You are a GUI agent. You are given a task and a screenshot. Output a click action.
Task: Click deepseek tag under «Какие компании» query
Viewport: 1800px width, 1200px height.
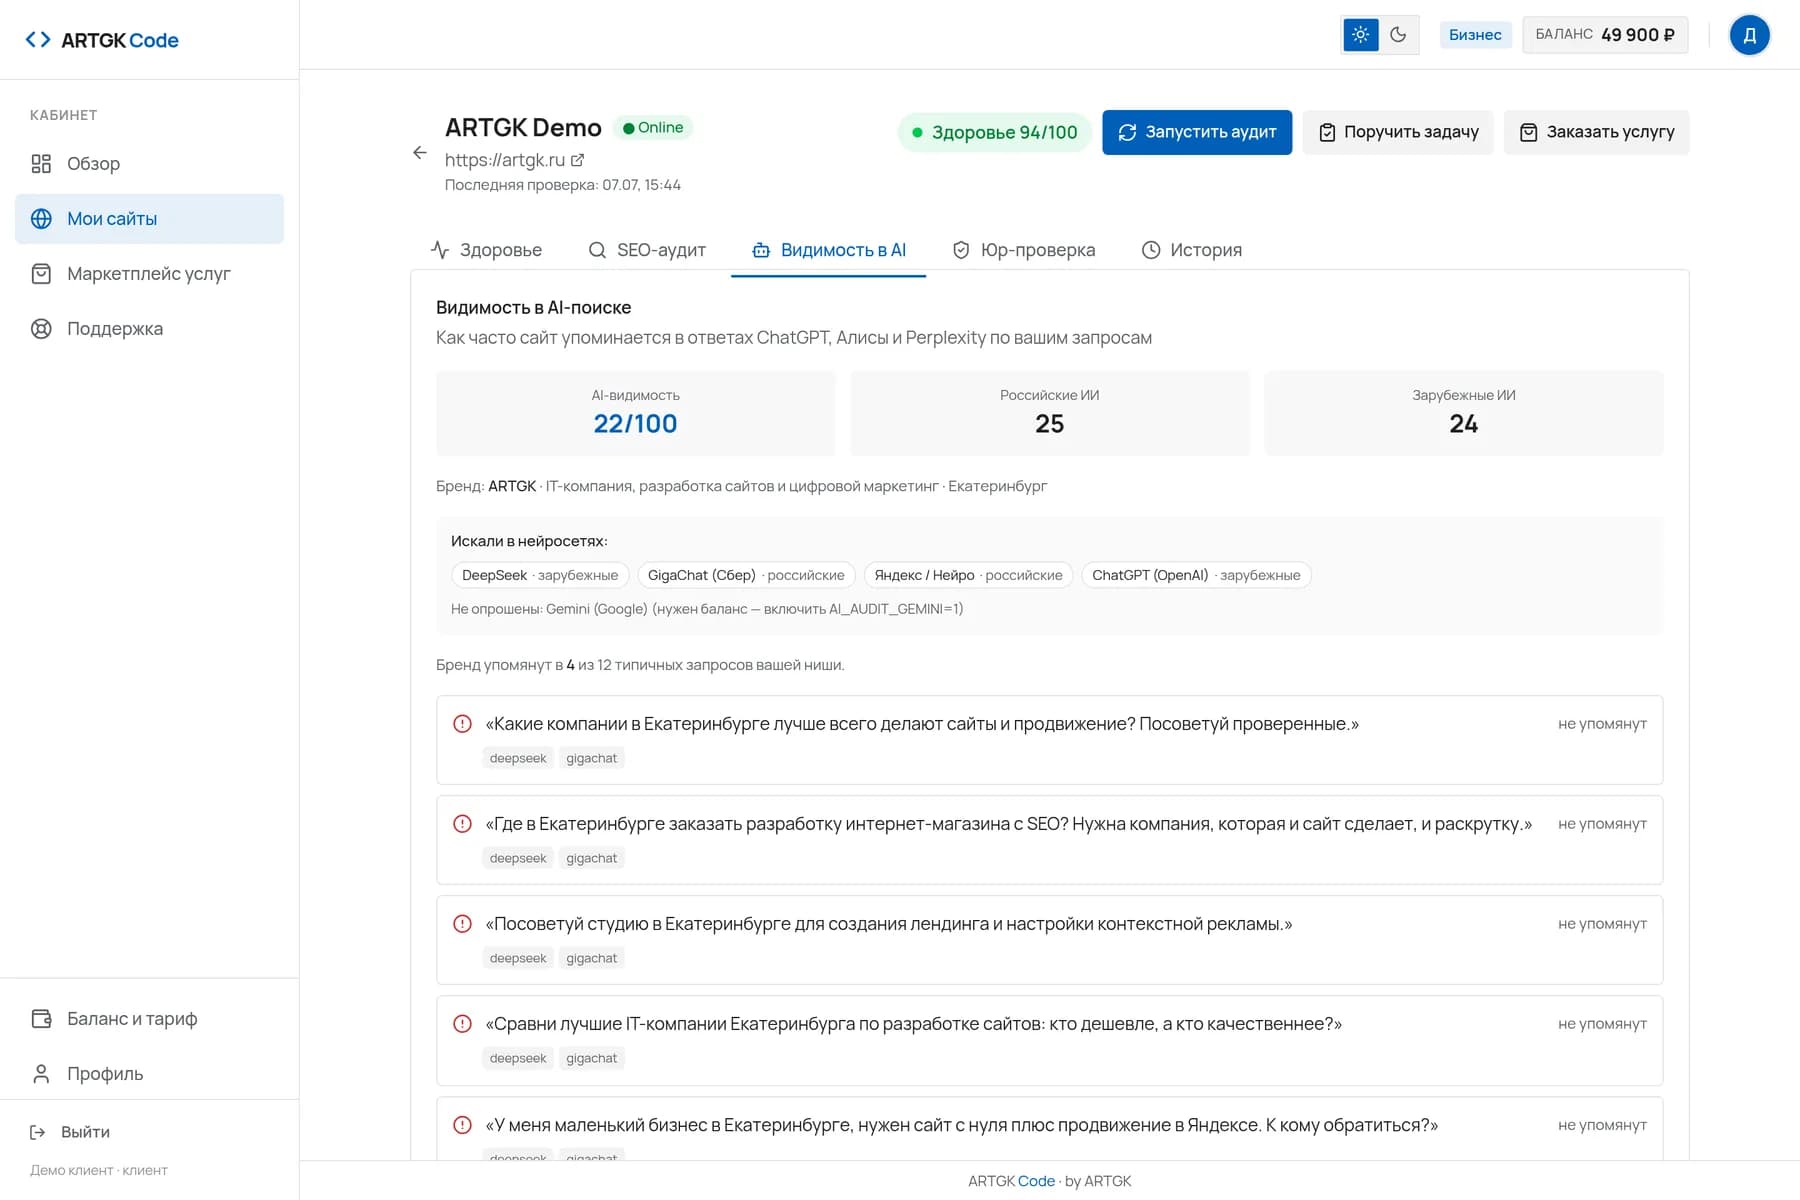coord(518,758)
